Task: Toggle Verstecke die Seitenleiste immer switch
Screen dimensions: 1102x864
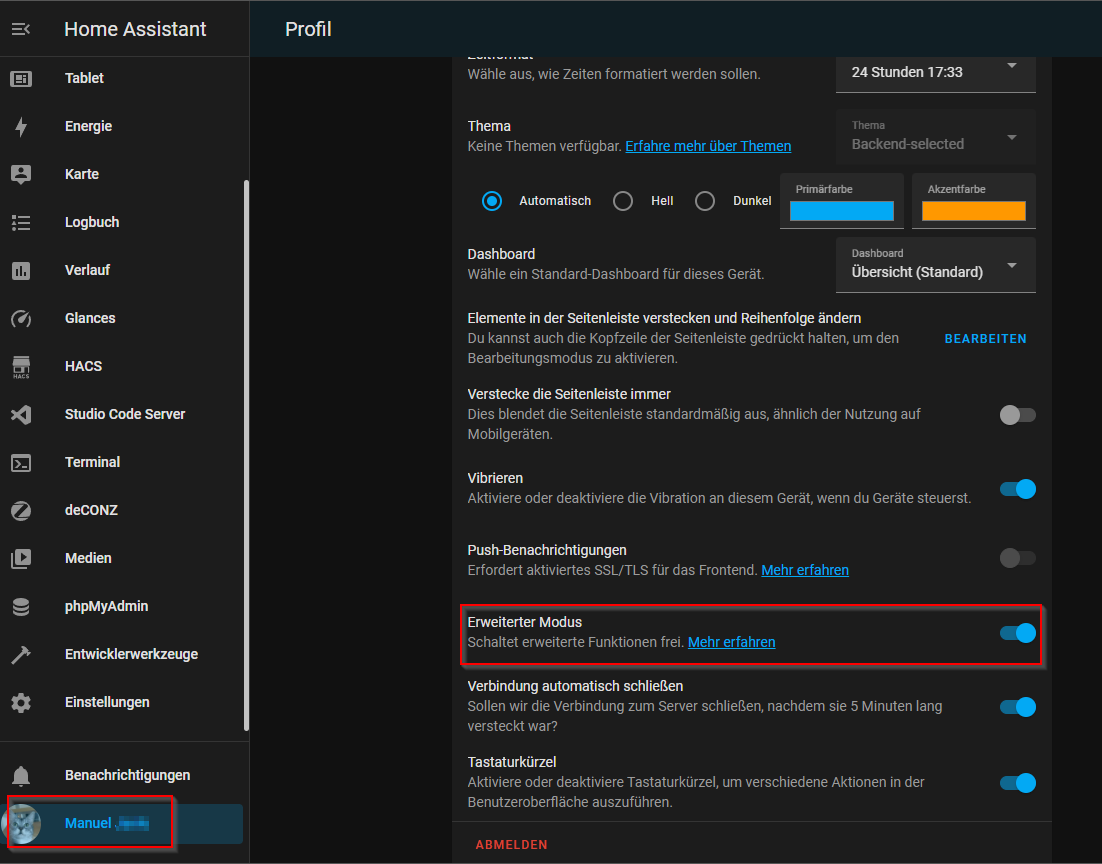Action: [x=1018, y=415]
